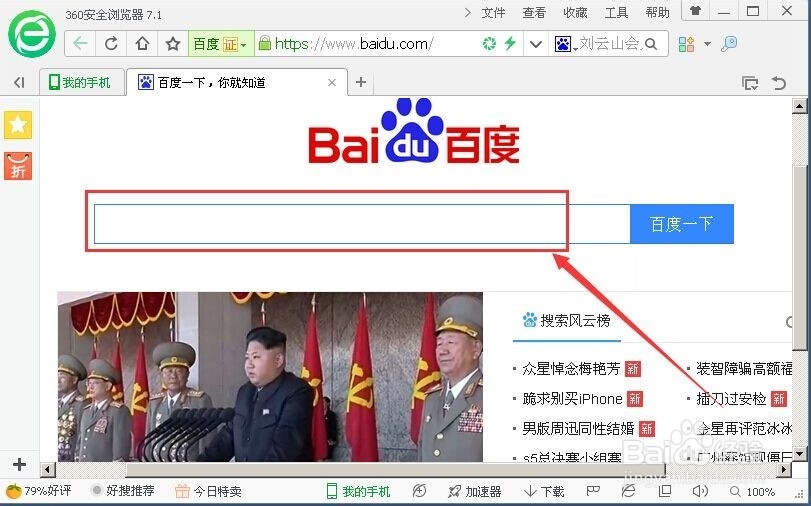This screenshot has height=506, width=811.
Task: Click the 百度一下 search button
Action: [x=682, y=224]
